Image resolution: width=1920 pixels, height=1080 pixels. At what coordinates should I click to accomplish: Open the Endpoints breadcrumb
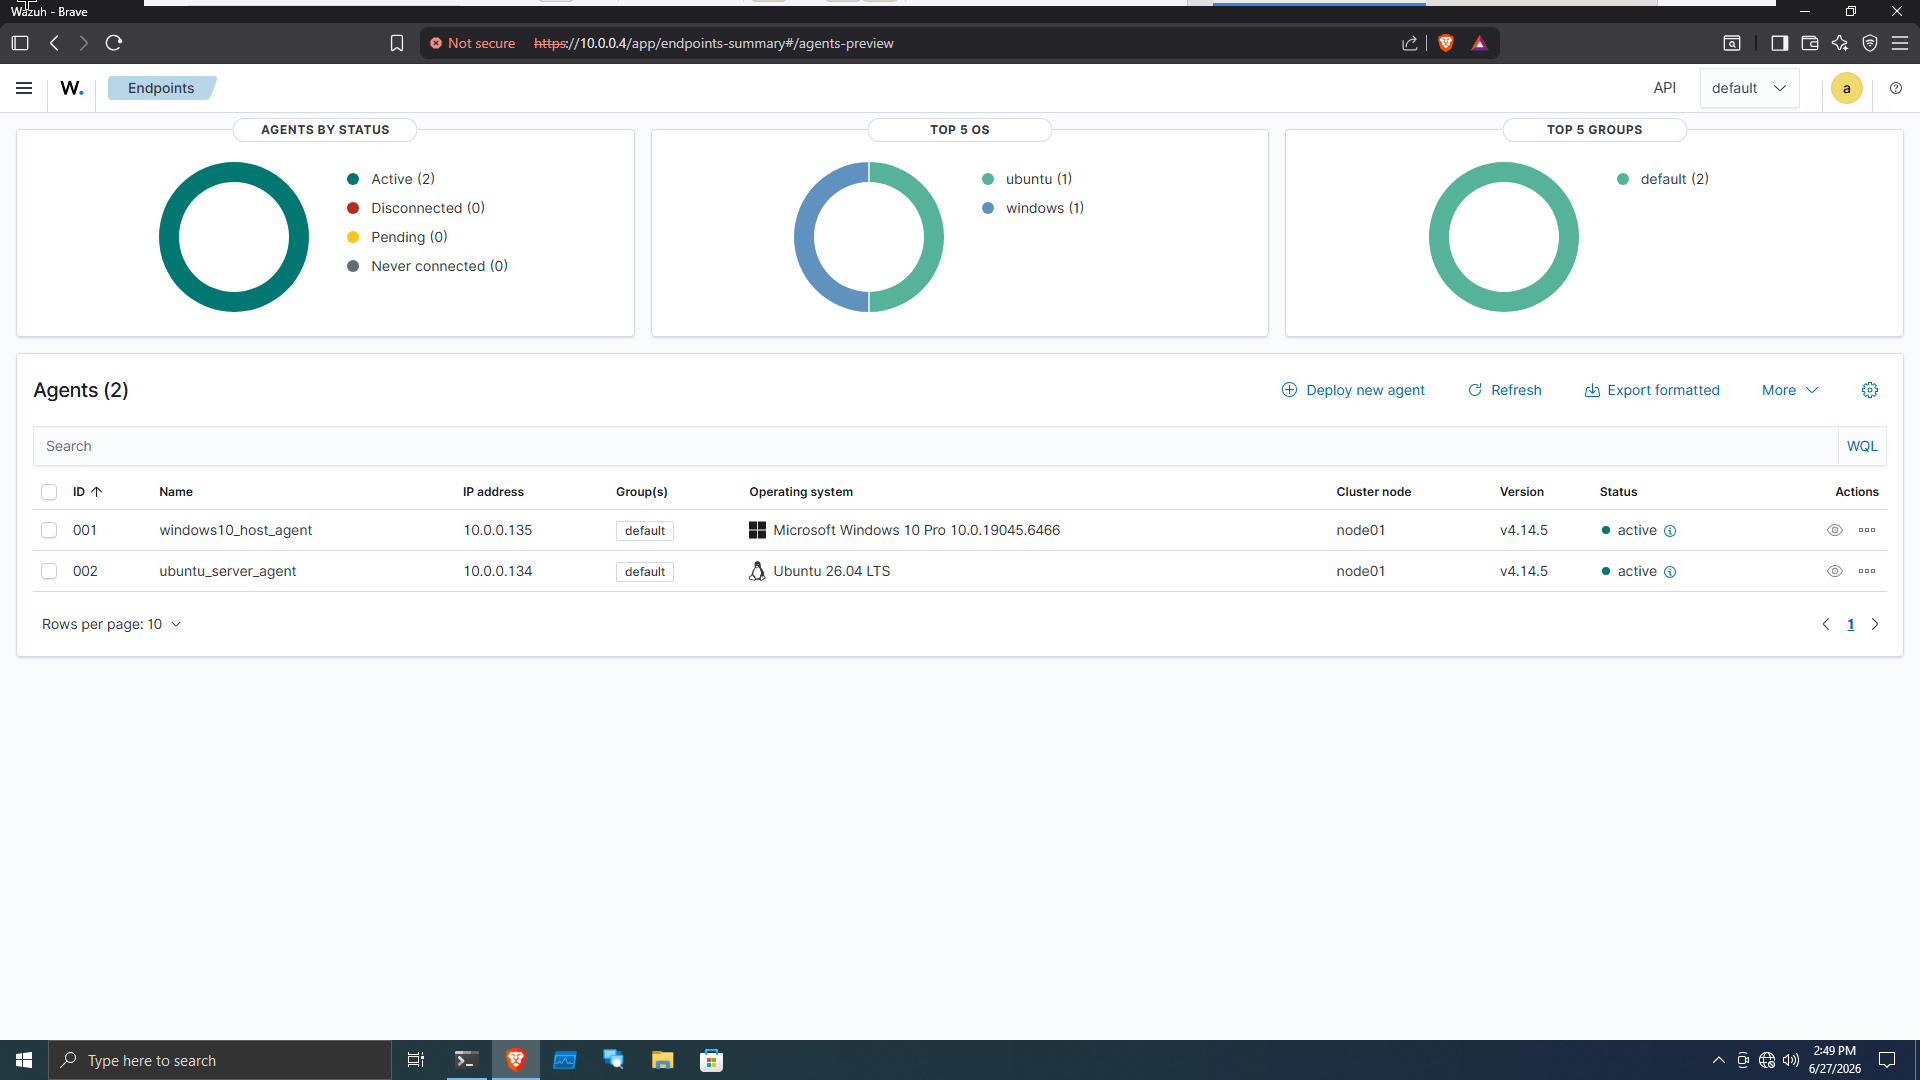[x=161, y=88]
